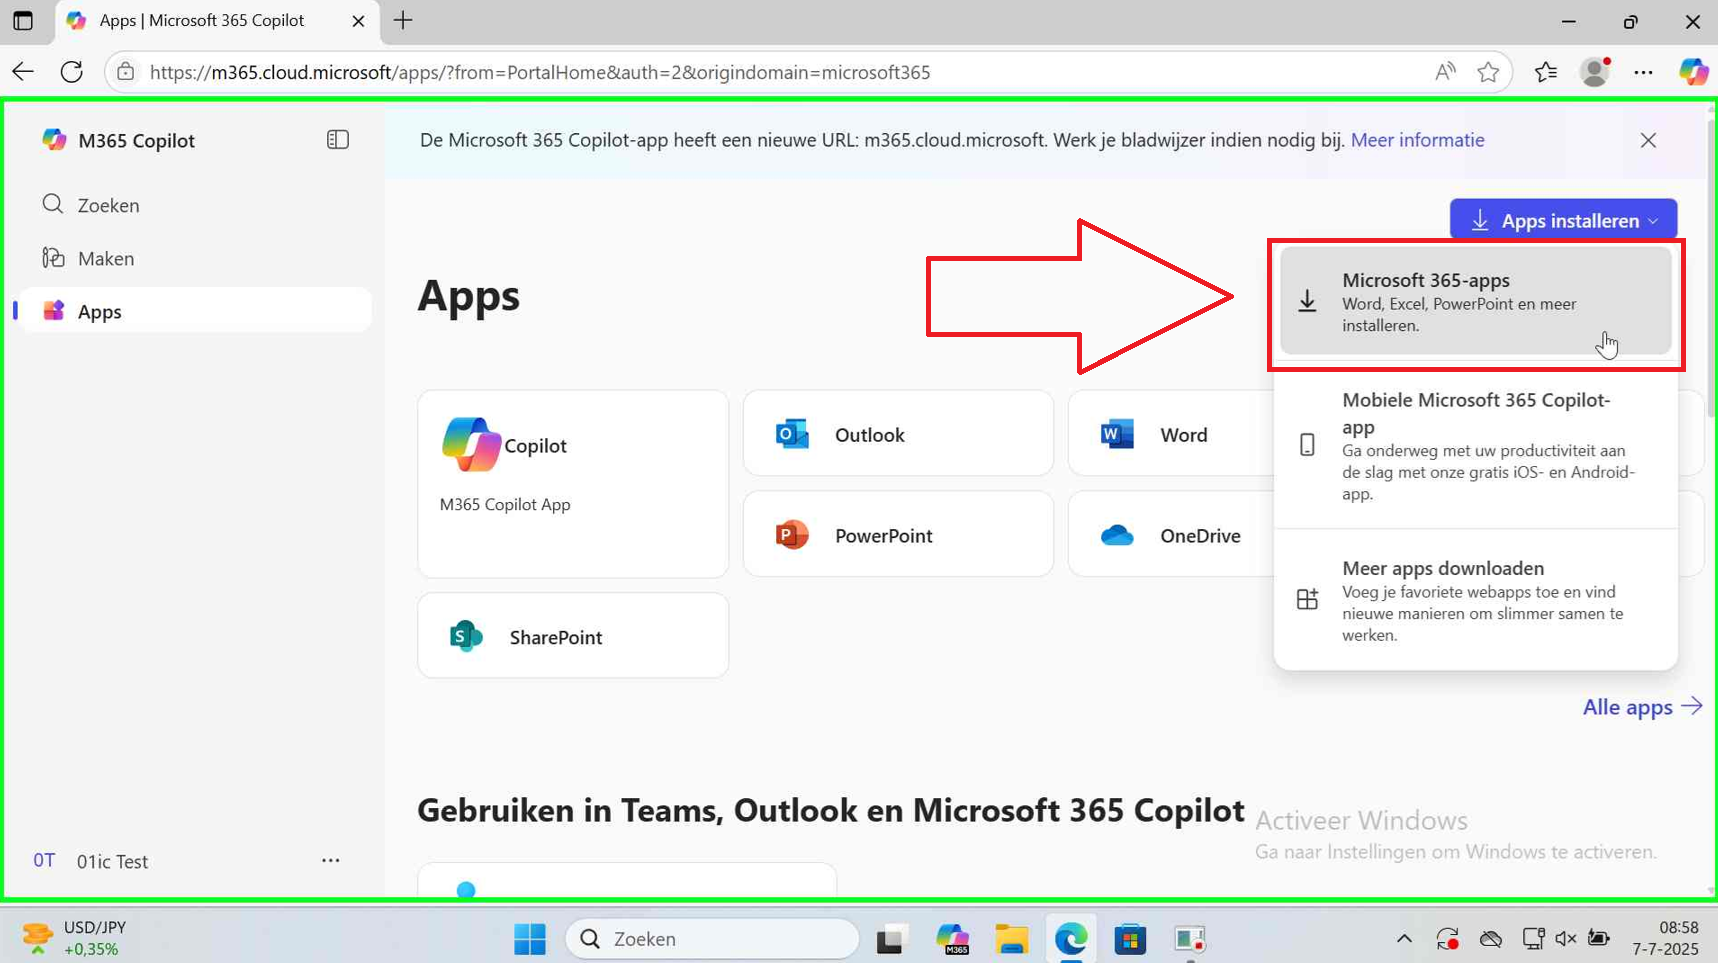Open account options for 01ic Test

(x=331, y=860)
